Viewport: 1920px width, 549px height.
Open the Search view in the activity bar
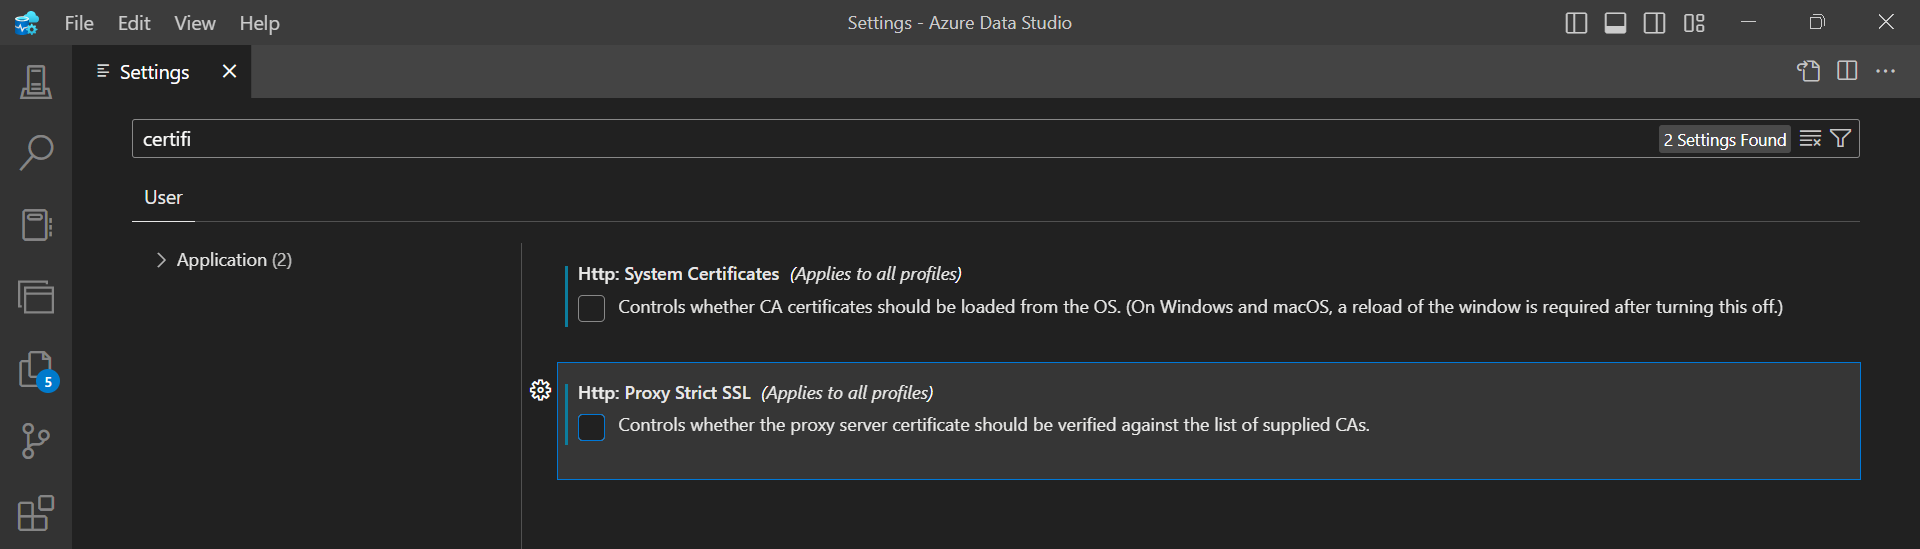pos(36,153)
